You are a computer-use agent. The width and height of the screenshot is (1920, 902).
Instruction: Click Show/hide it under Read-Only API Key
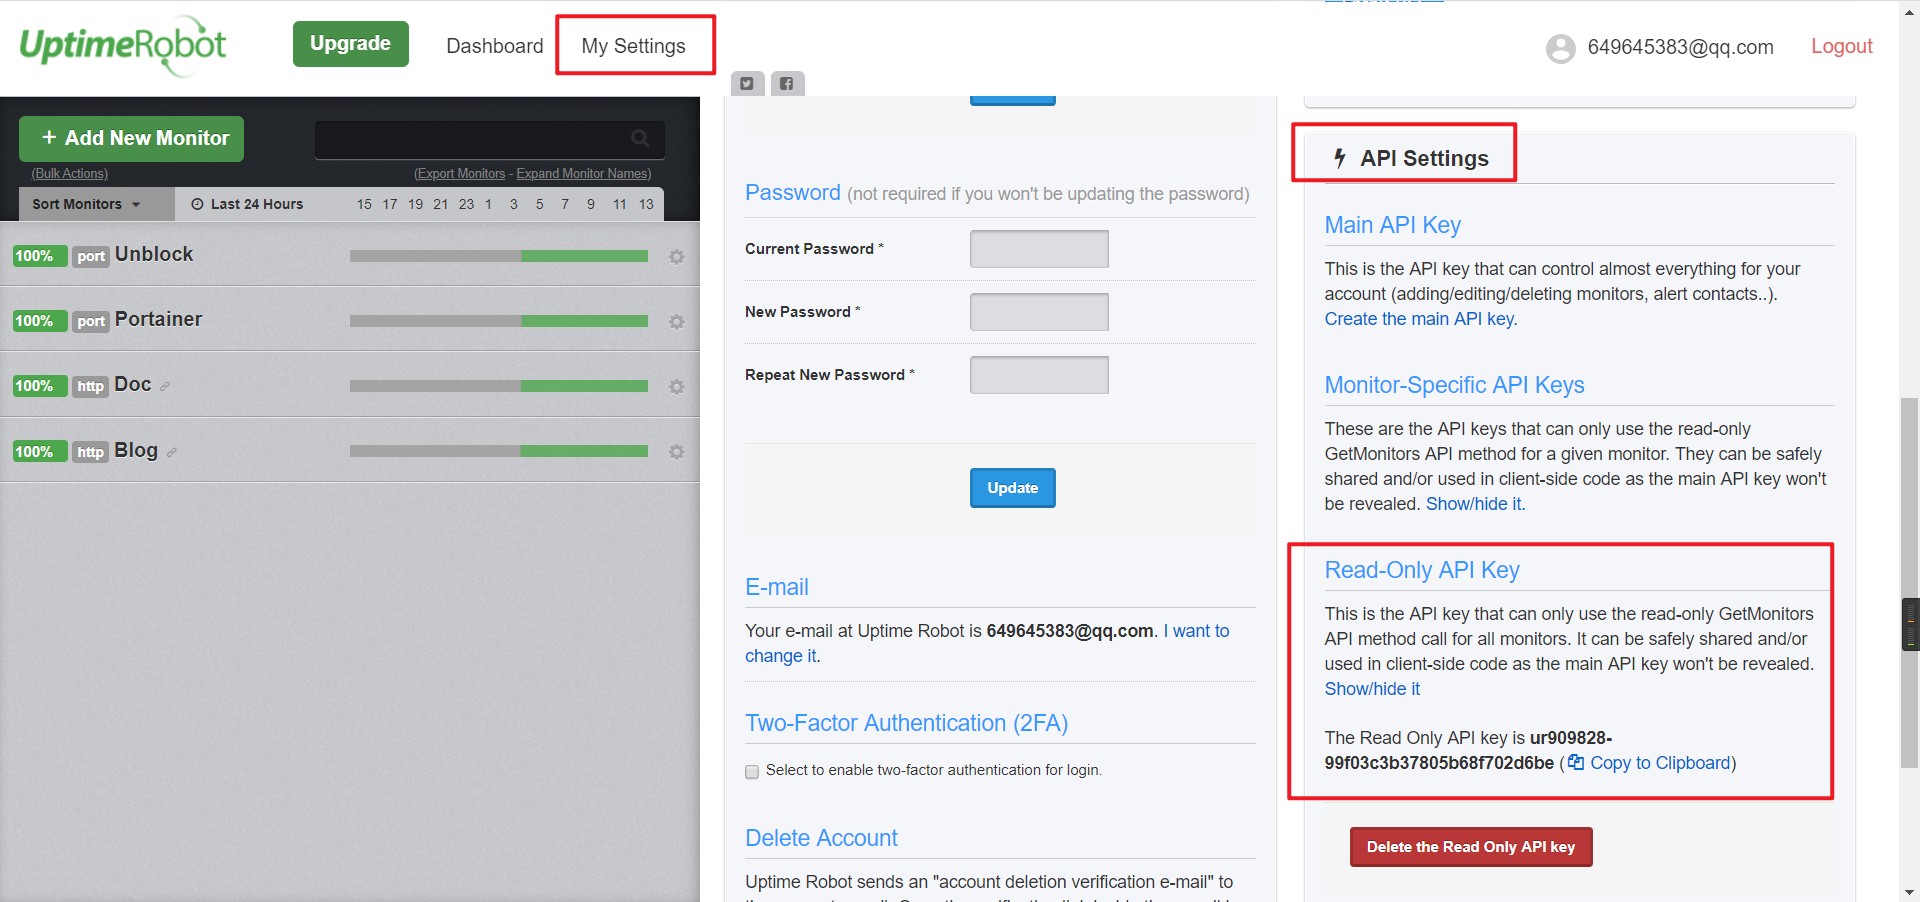tap(1372, 689)
